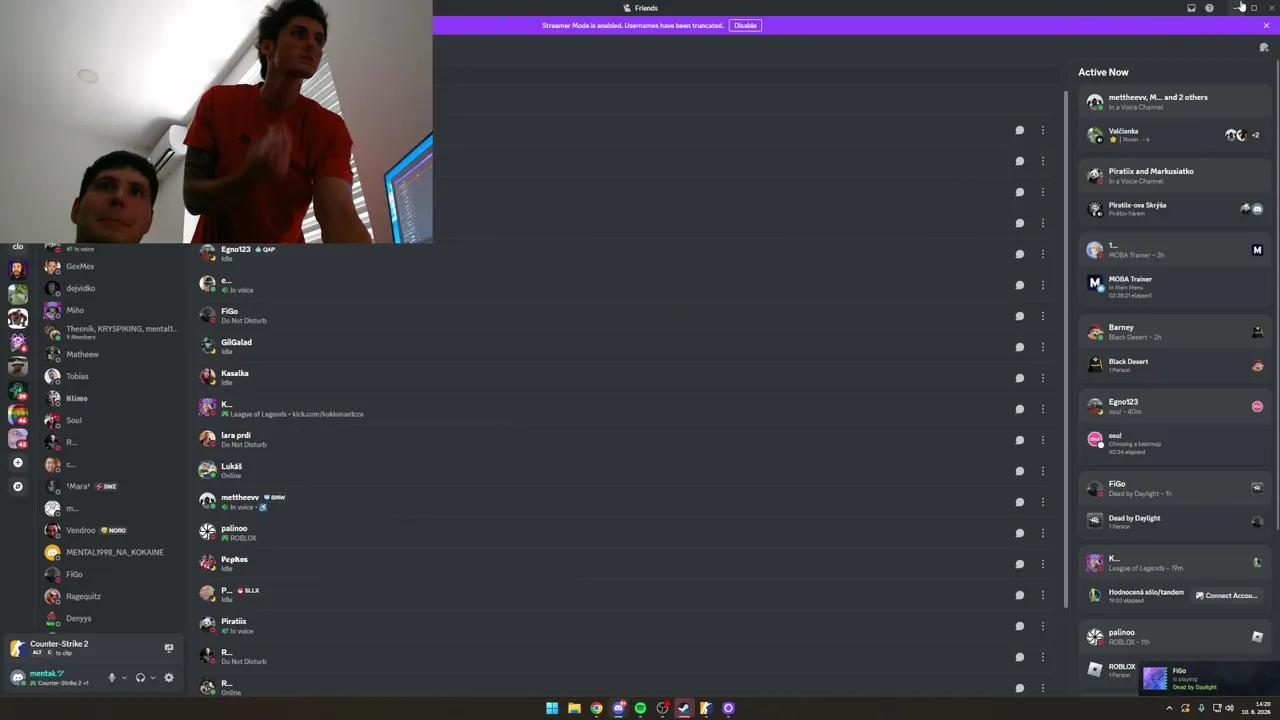This screenshot has height=720, width=1280.
Task: Open File Explorer from taskbar
Action: tap(574, 708)
